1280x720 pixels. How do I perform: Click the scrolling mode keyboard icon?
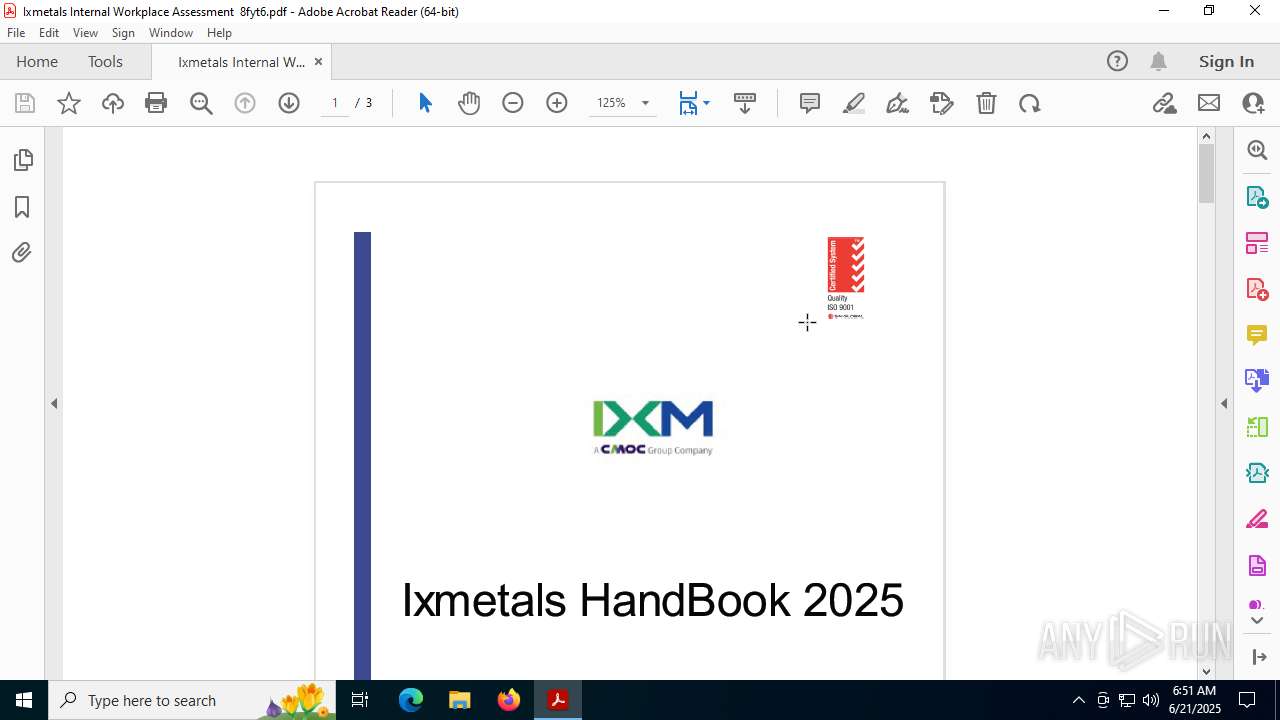click(x=745, y=103)
